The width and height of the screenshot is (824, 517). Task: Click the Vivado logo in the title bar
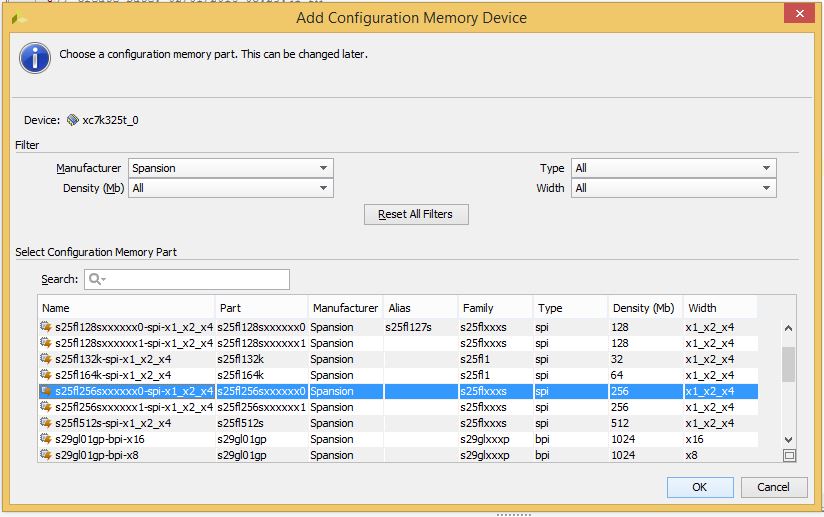(x=19, y=18)
